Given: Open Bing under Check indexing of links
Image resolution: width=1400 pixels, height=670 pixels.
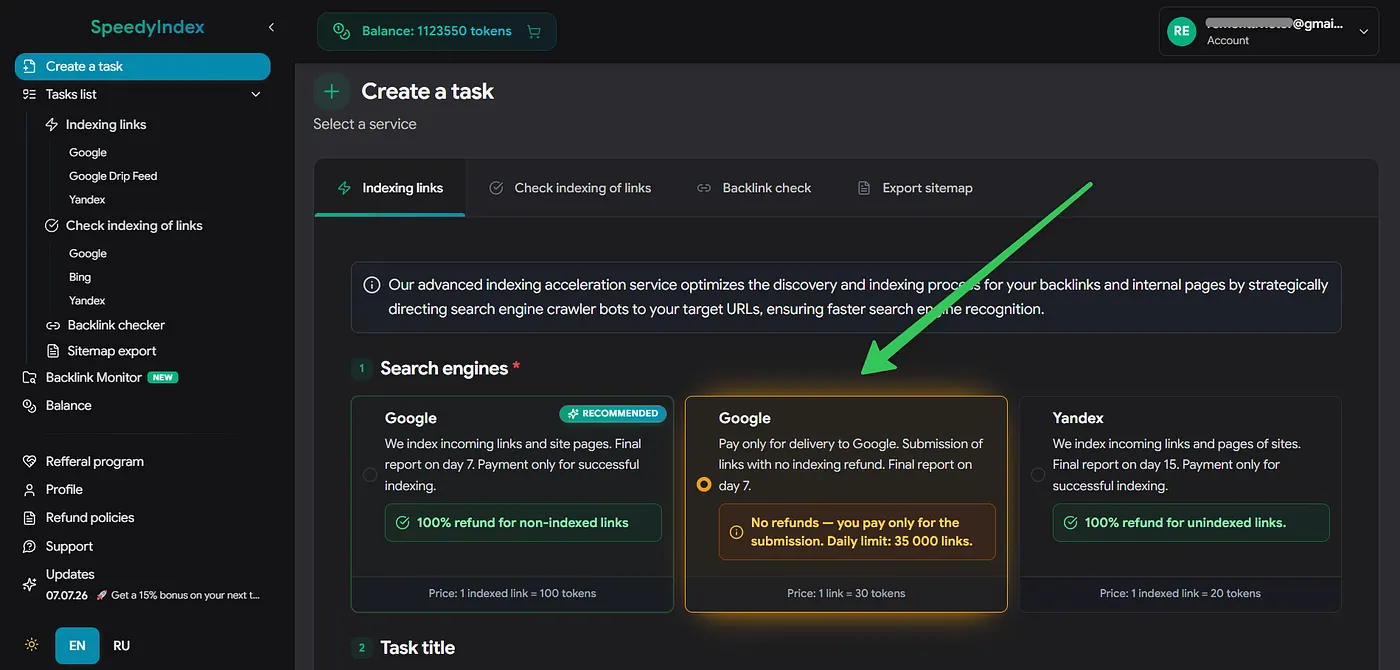Looking at the screenshot, I should point(80,277).
